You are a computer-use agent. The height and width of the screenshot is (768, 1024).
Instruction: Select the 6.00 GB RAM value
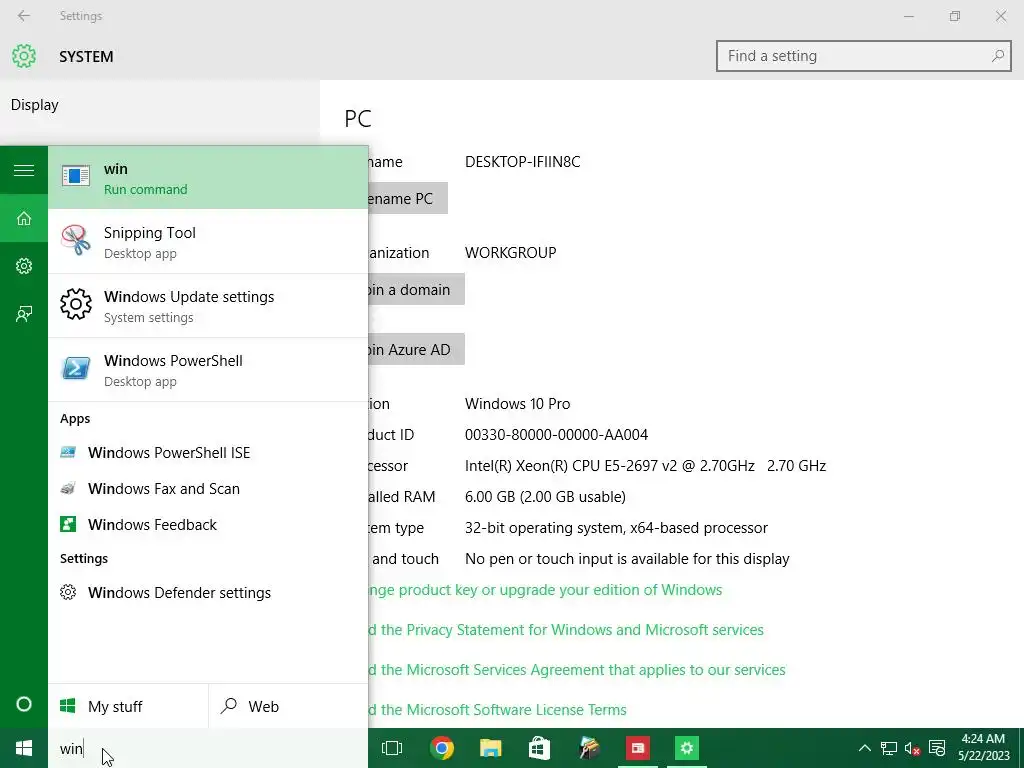pyautogui.click(x=545, y=496)
